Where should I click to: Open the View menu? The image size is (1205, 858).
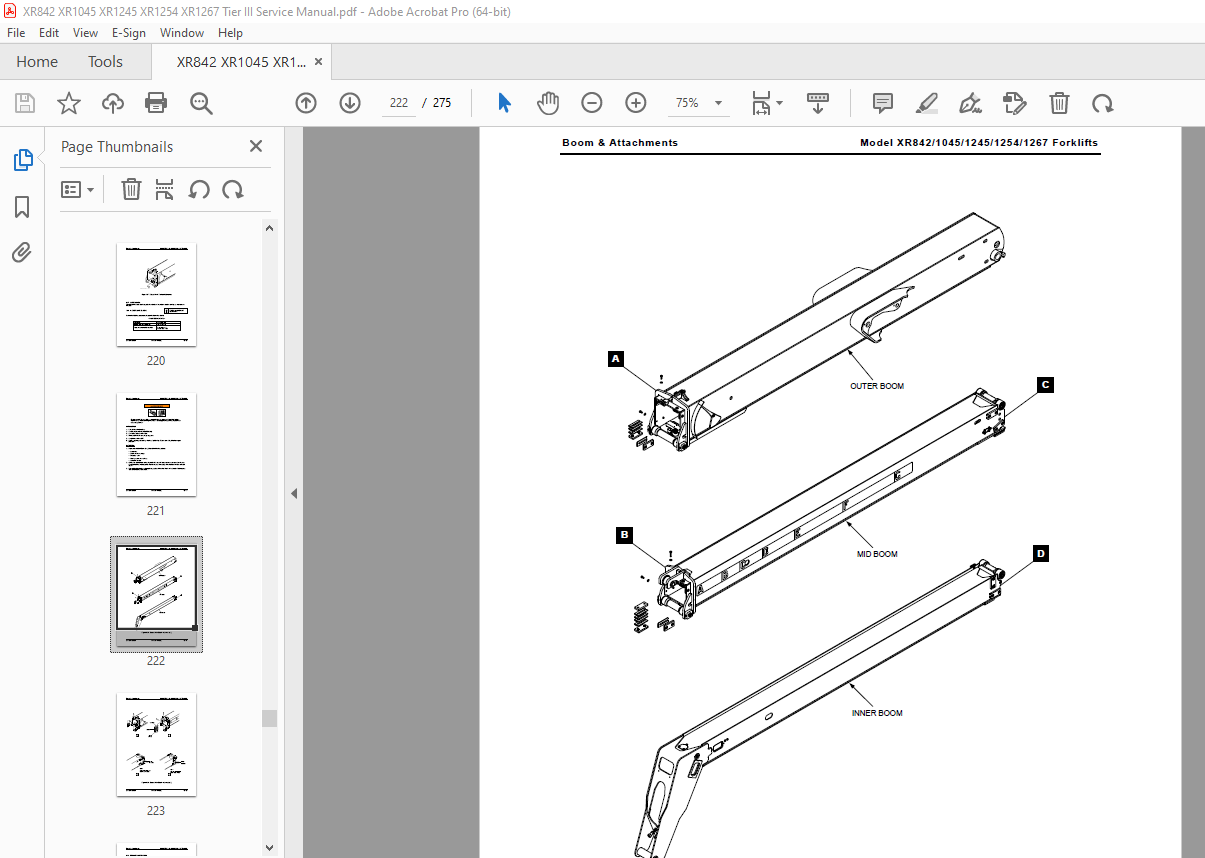coord(86,32)
